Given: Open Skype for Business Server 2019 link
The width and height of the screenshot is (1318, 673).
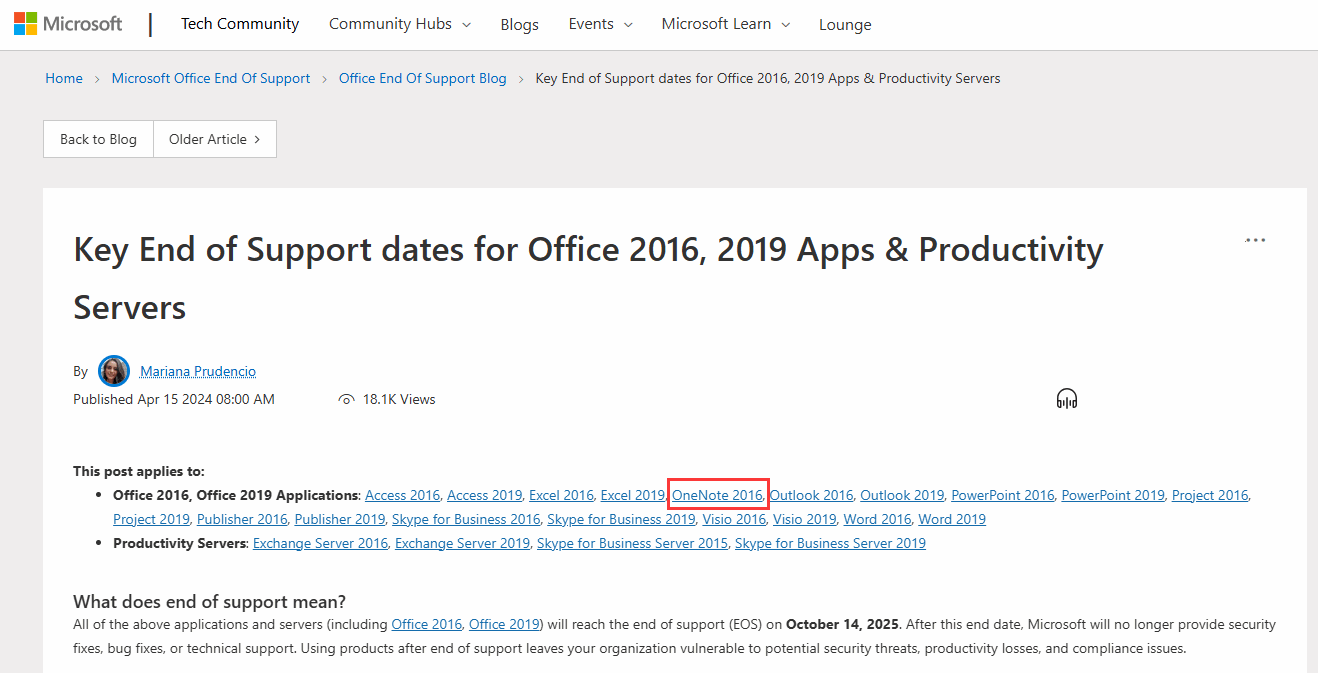Looking at the screenshot, I should point(830,543).
